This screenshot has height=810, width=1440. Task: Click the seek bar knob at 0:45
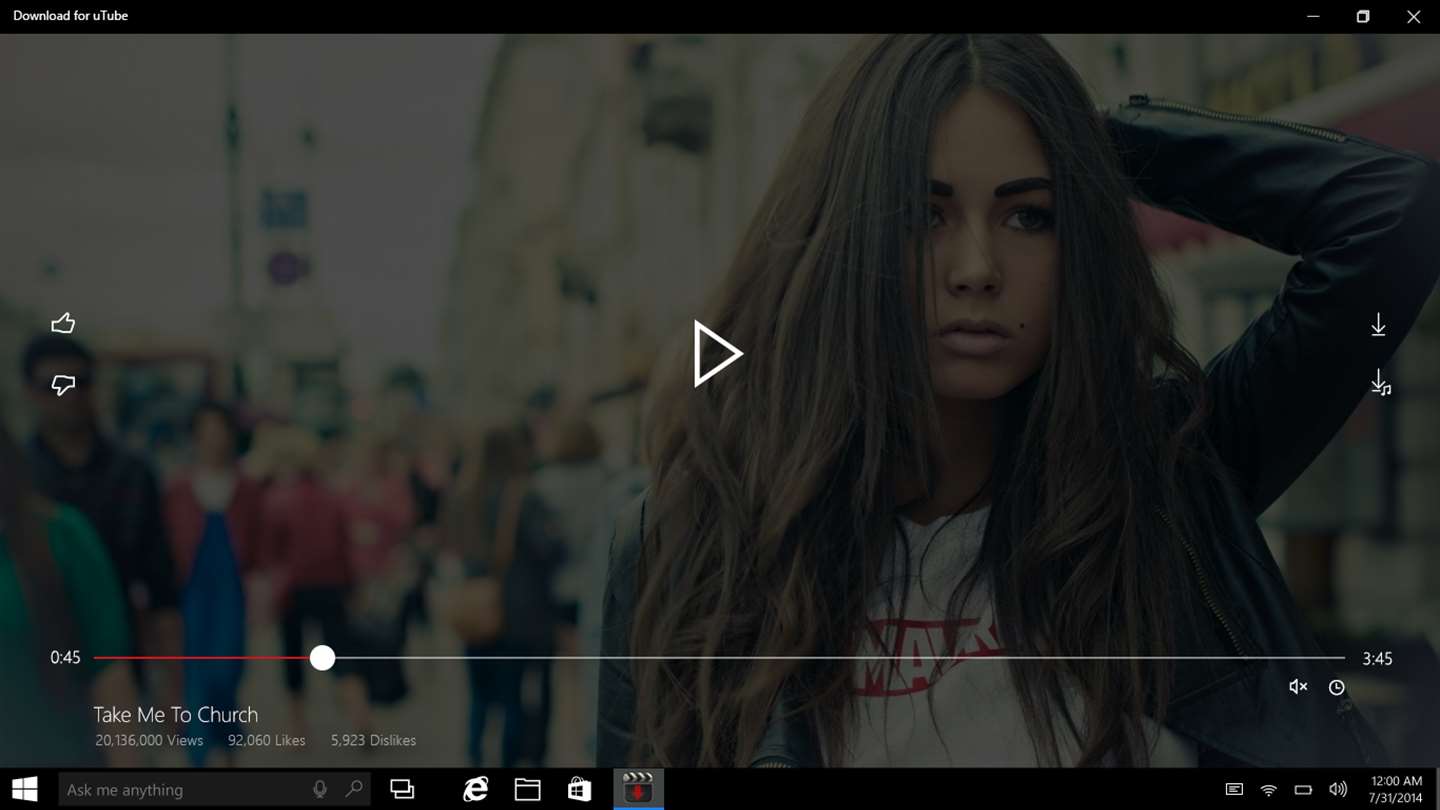[322, 658]
